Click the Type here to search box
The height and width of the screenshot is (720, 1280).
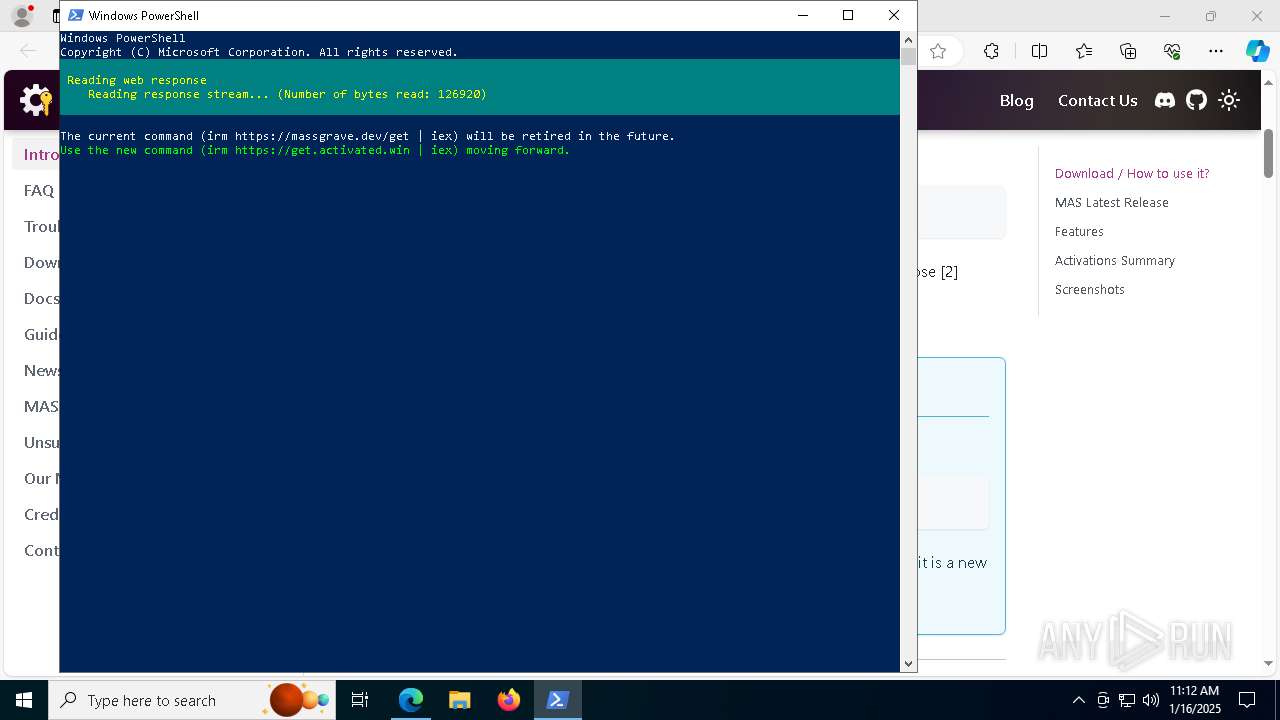tap(192, 700)
